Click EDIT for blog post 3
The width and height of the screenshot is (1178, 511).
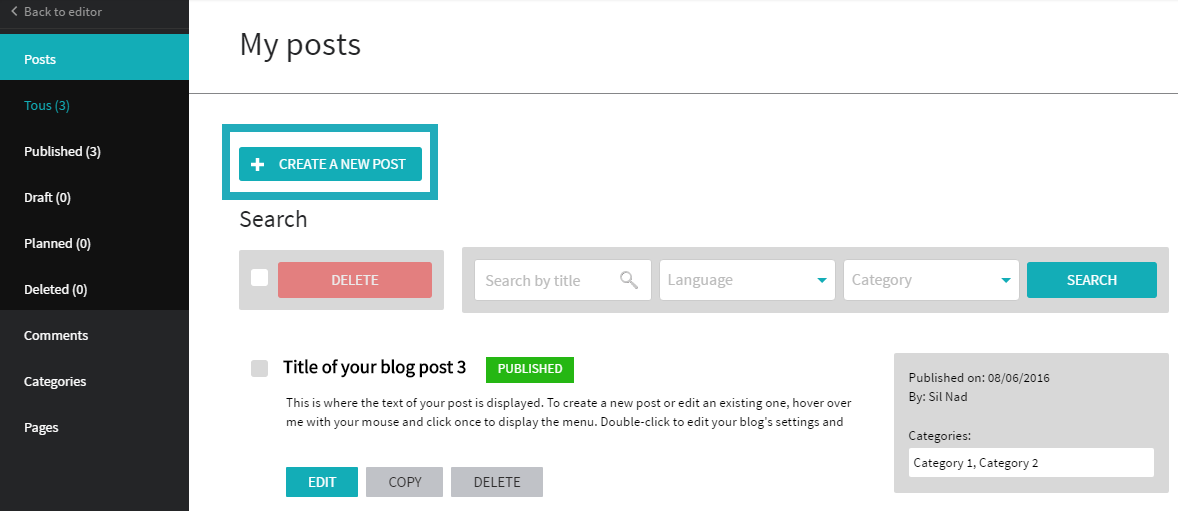(322, 482)
